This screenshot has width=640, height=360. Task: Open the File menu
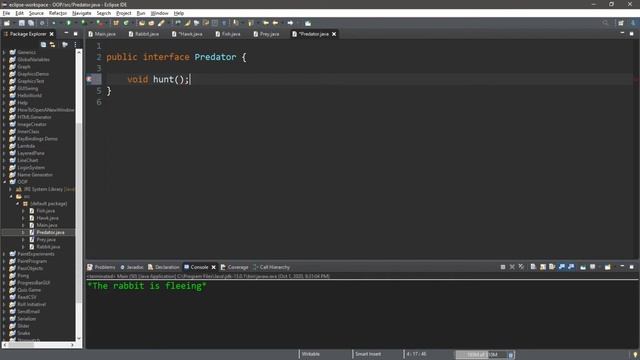(7, 13)
